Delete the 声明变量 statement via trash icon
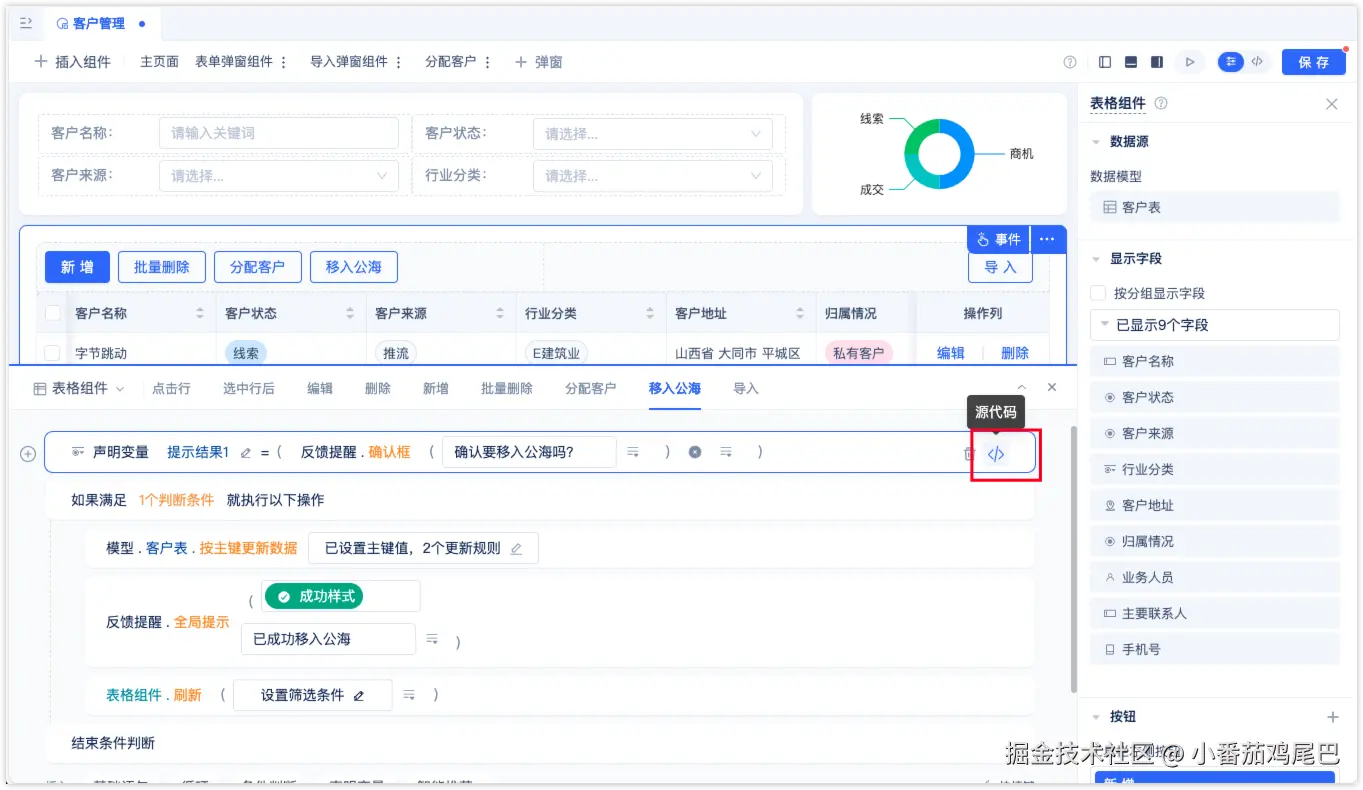Viewport: 1363px width, 790px height. point(968,454)
